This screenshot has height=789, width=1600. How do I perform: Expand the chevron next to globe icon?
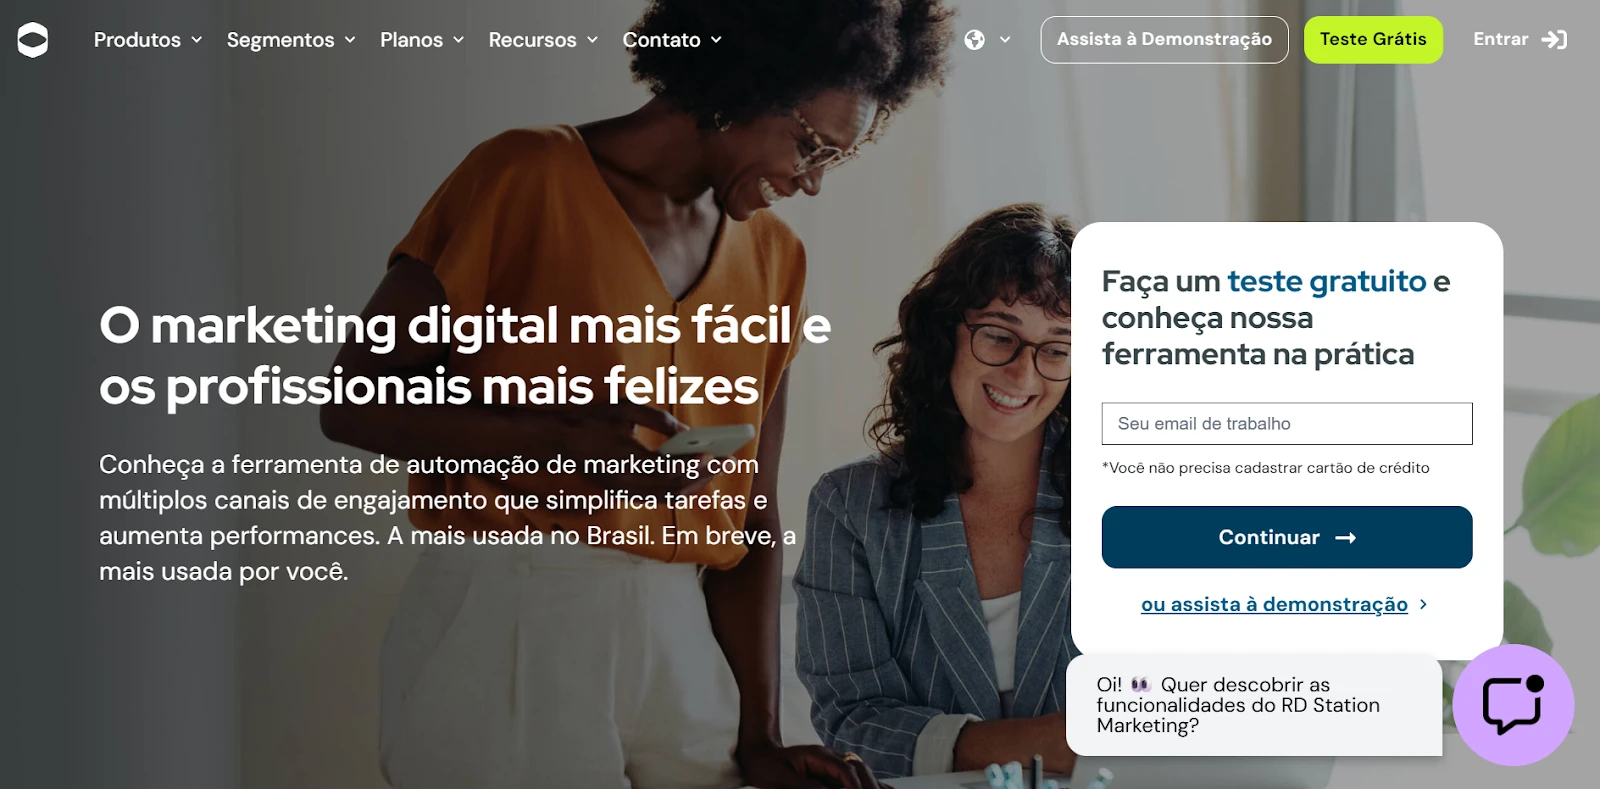tap(1005, 40)
